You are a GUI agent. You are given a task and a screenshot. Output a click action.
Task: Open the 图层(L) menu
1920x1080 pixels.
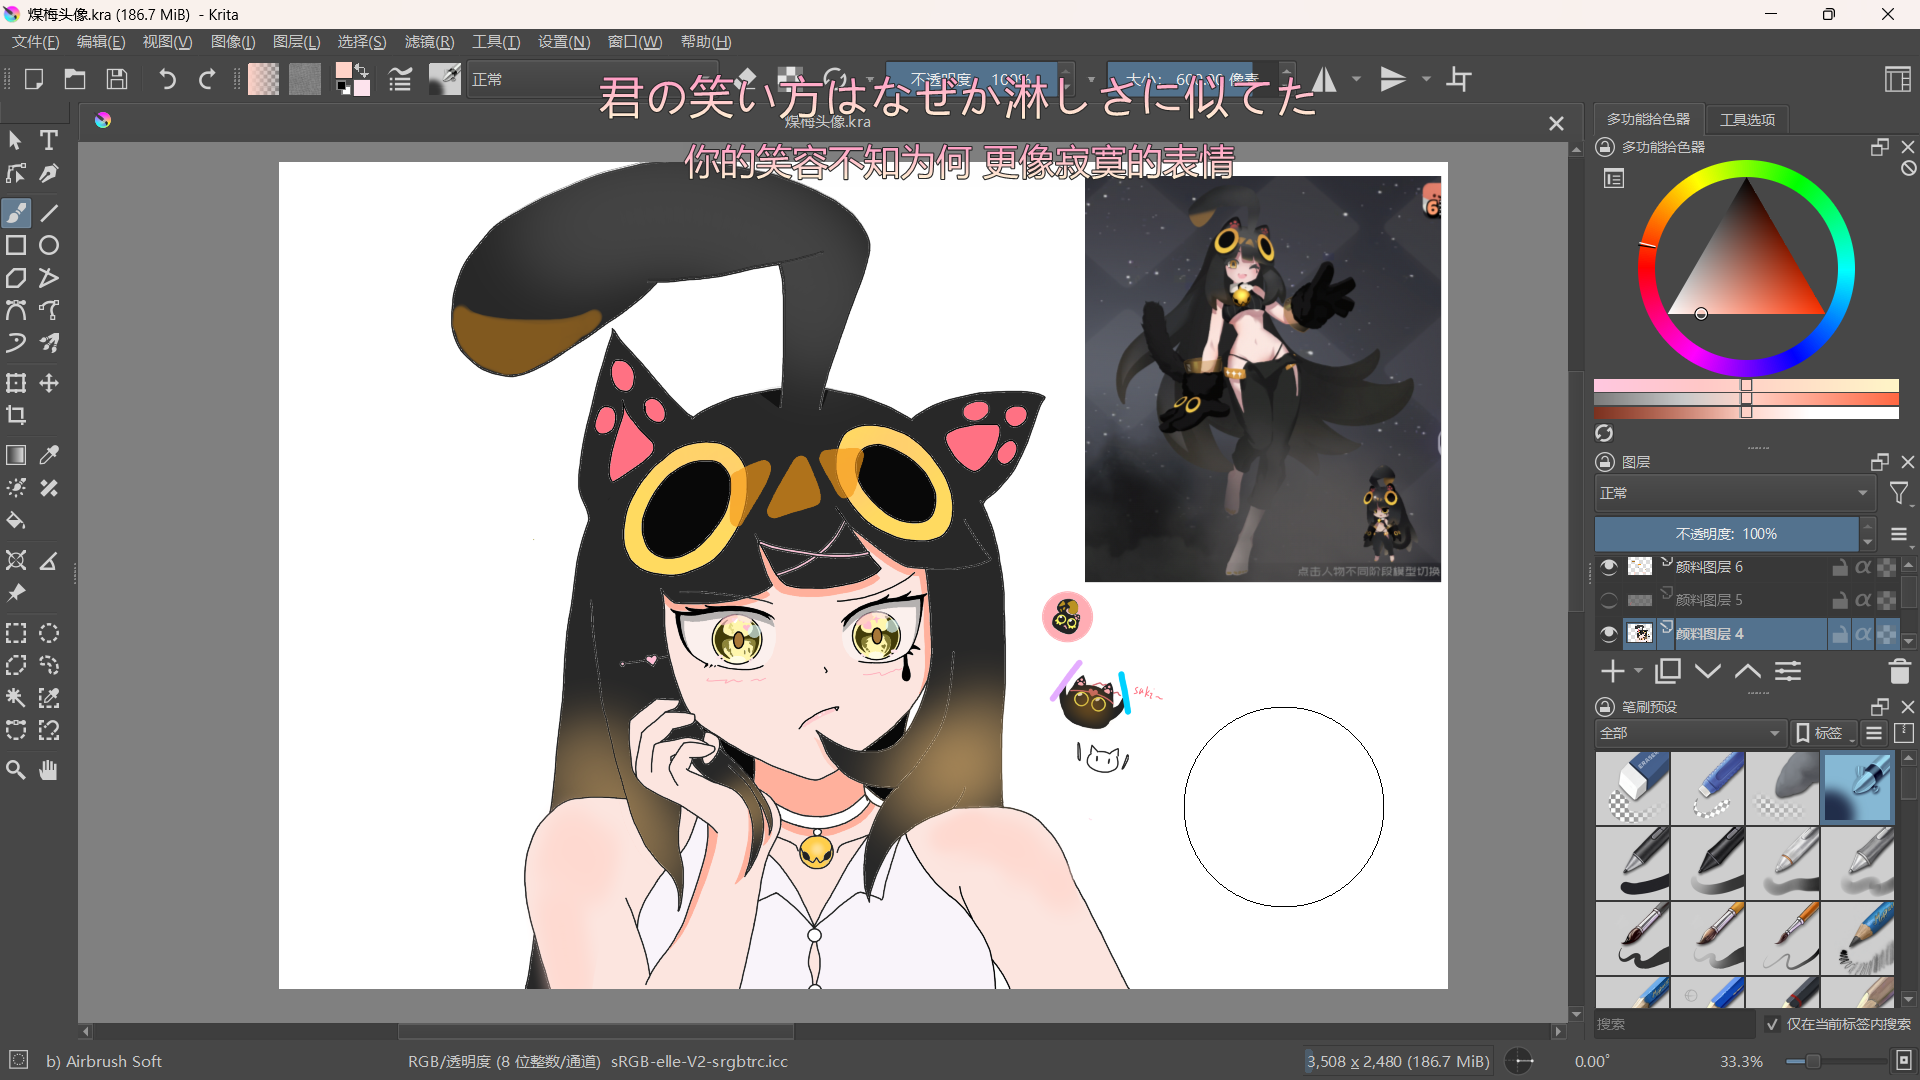[297, 42]
